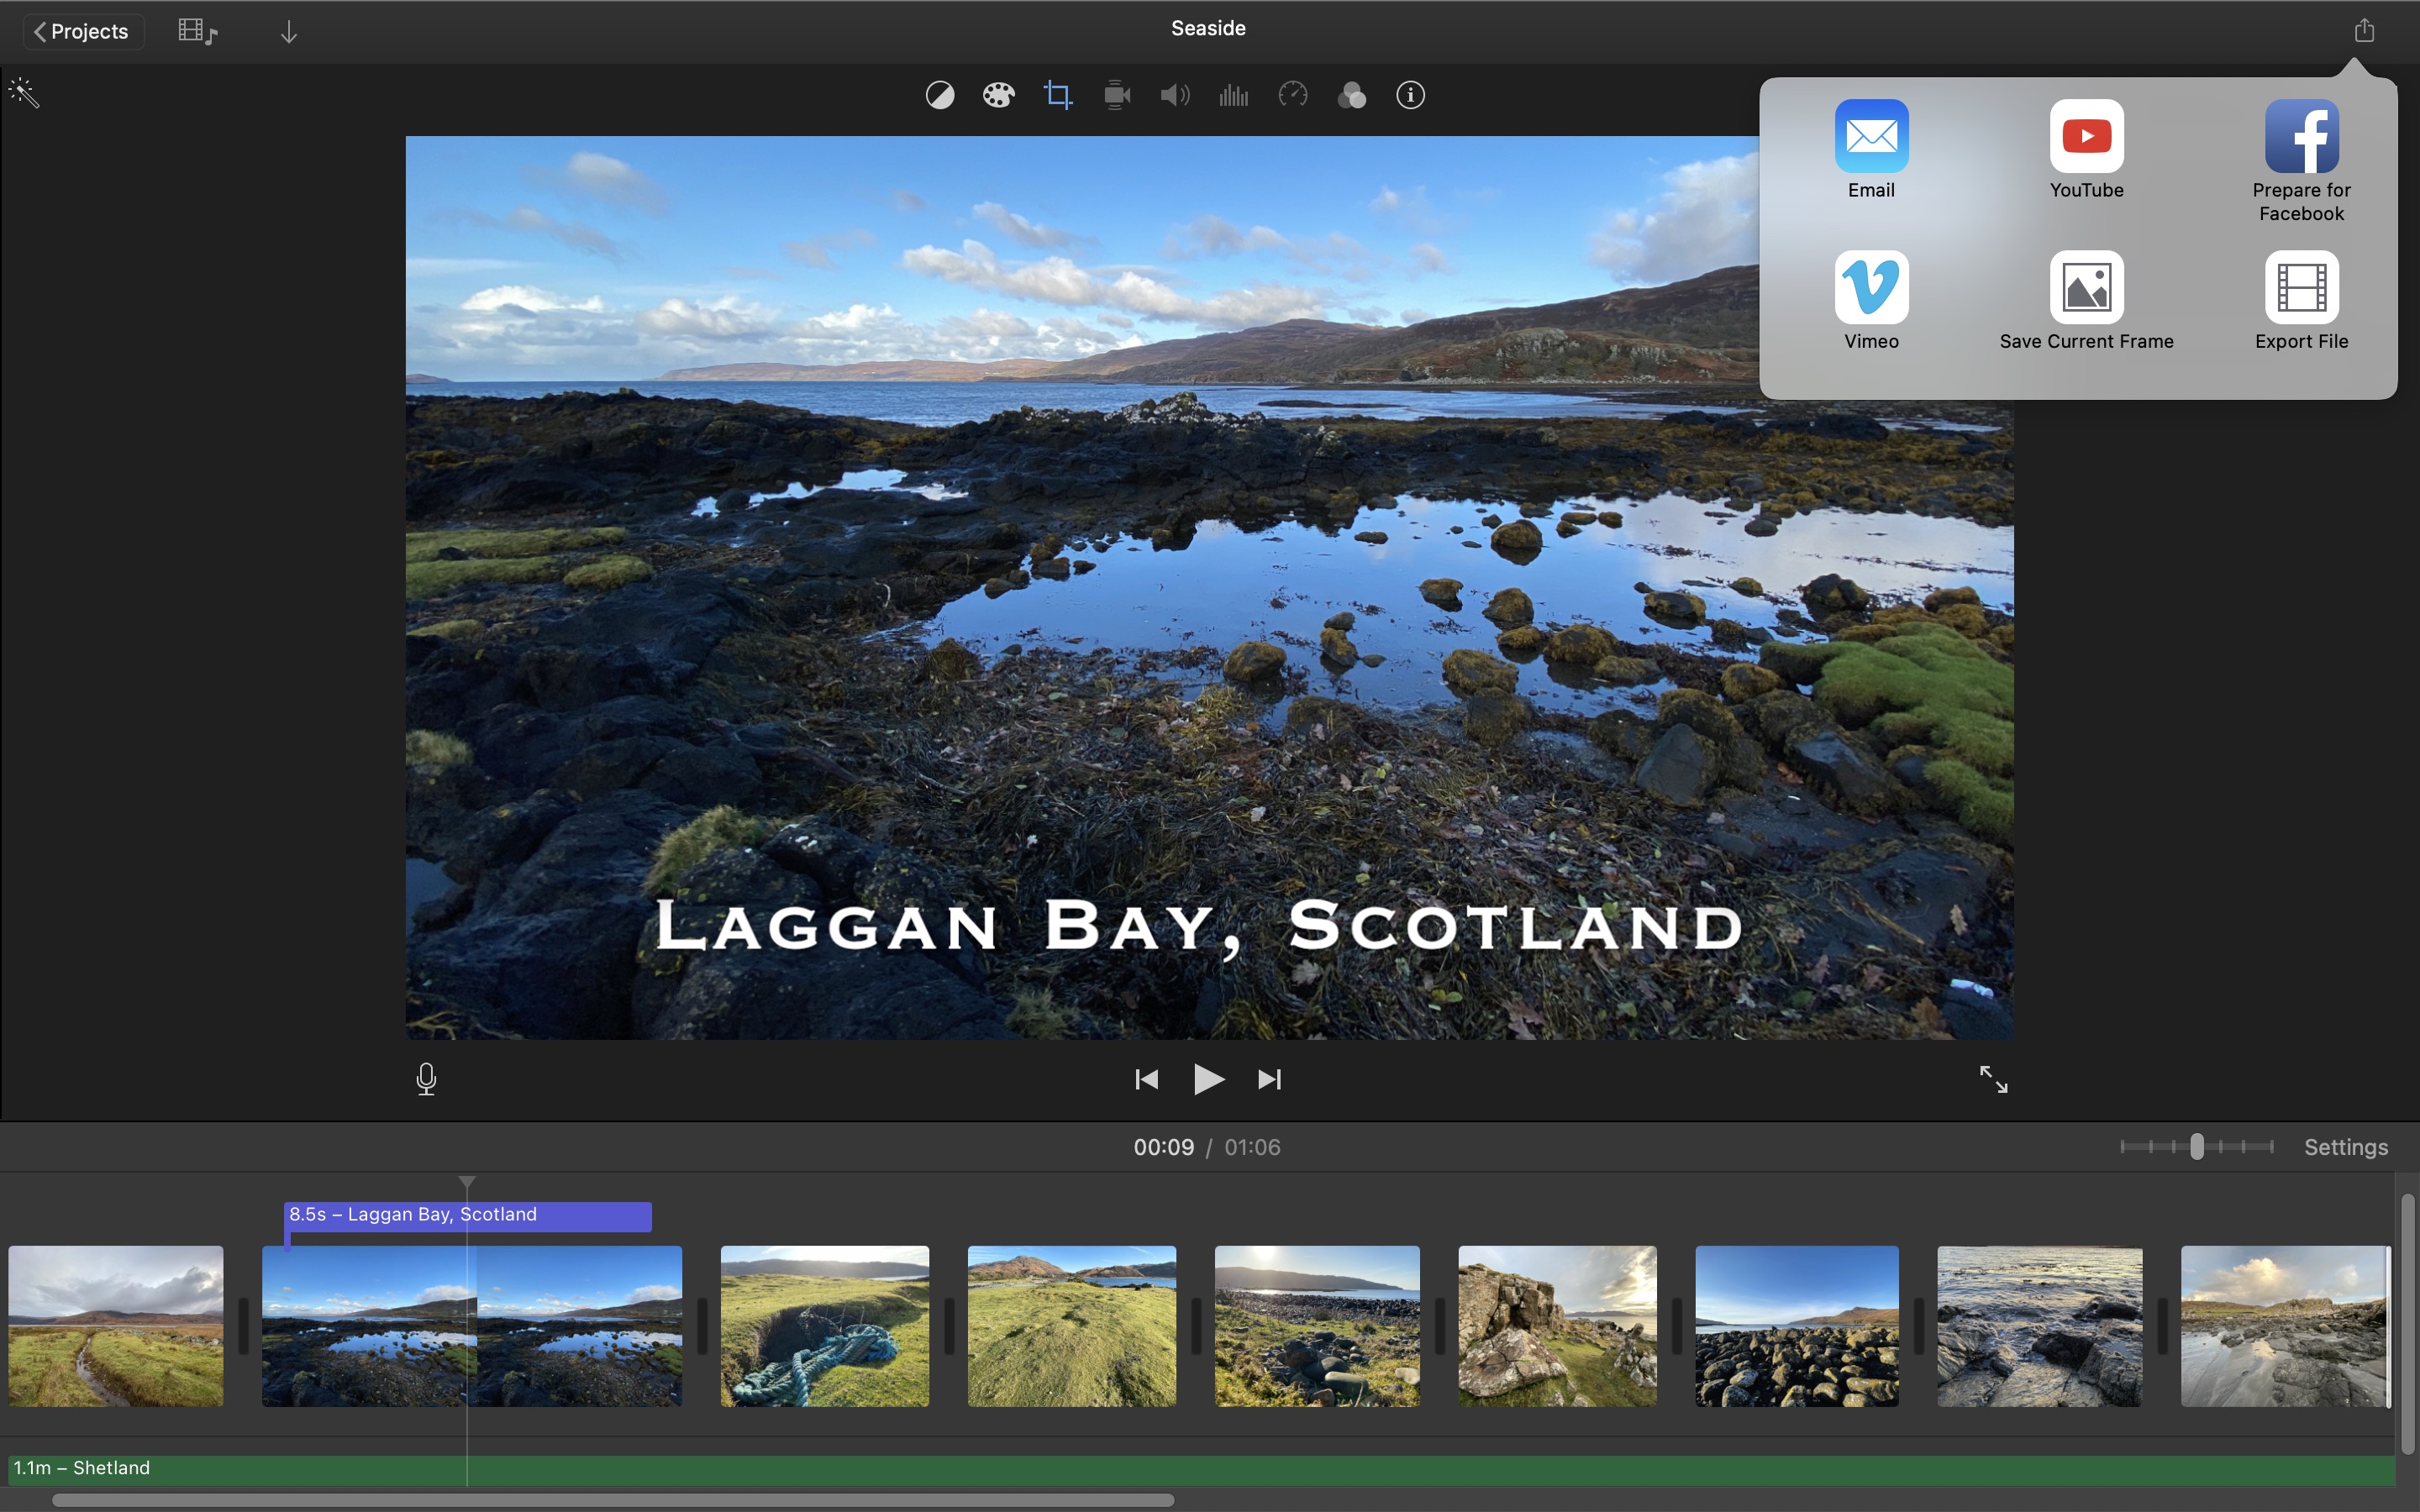Screen dimensions: 2420x1512
Task: Select the dark boulders beach clip
Action: tap(1797, 1326)
